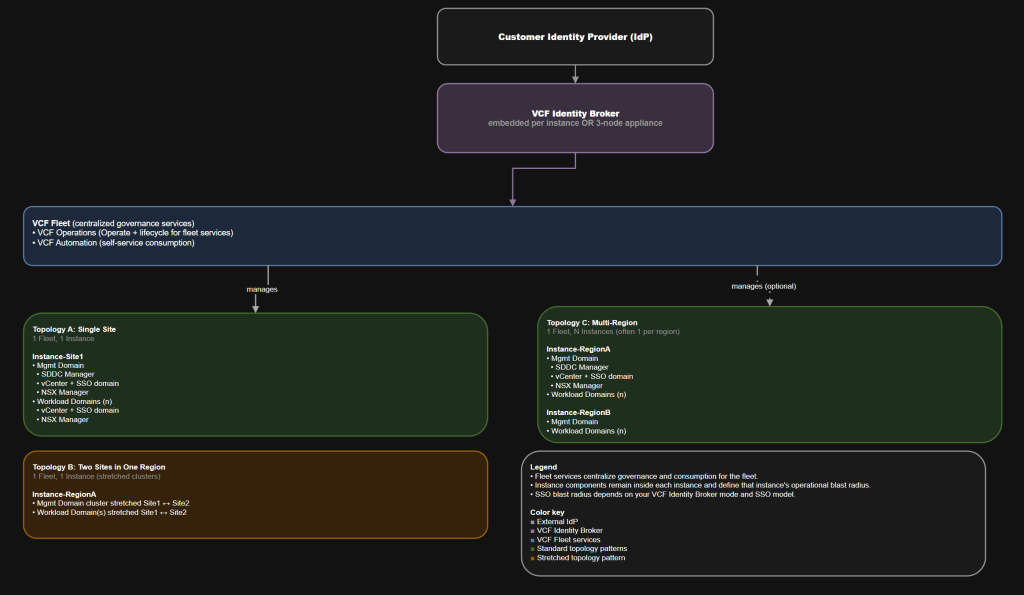Click the VCF Identity Broker purple key square

[532, 530]
